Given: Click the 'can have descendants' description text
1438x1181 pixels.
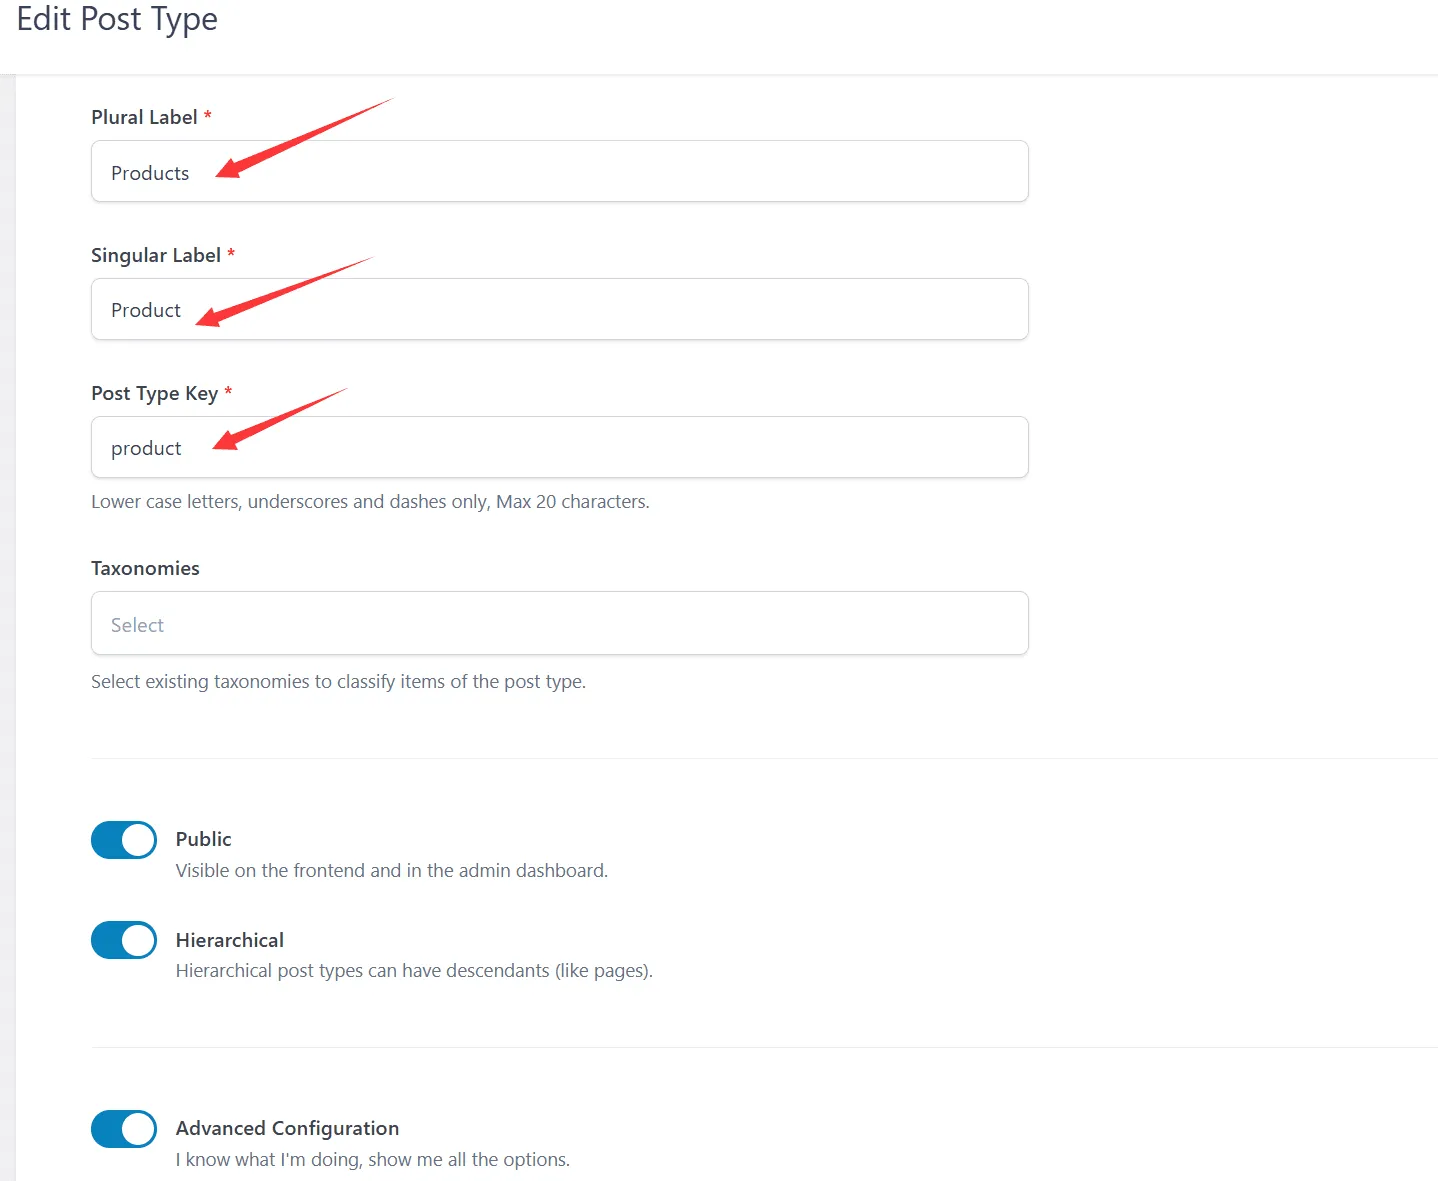Looking at the screenshot, I should coord(414,971).
